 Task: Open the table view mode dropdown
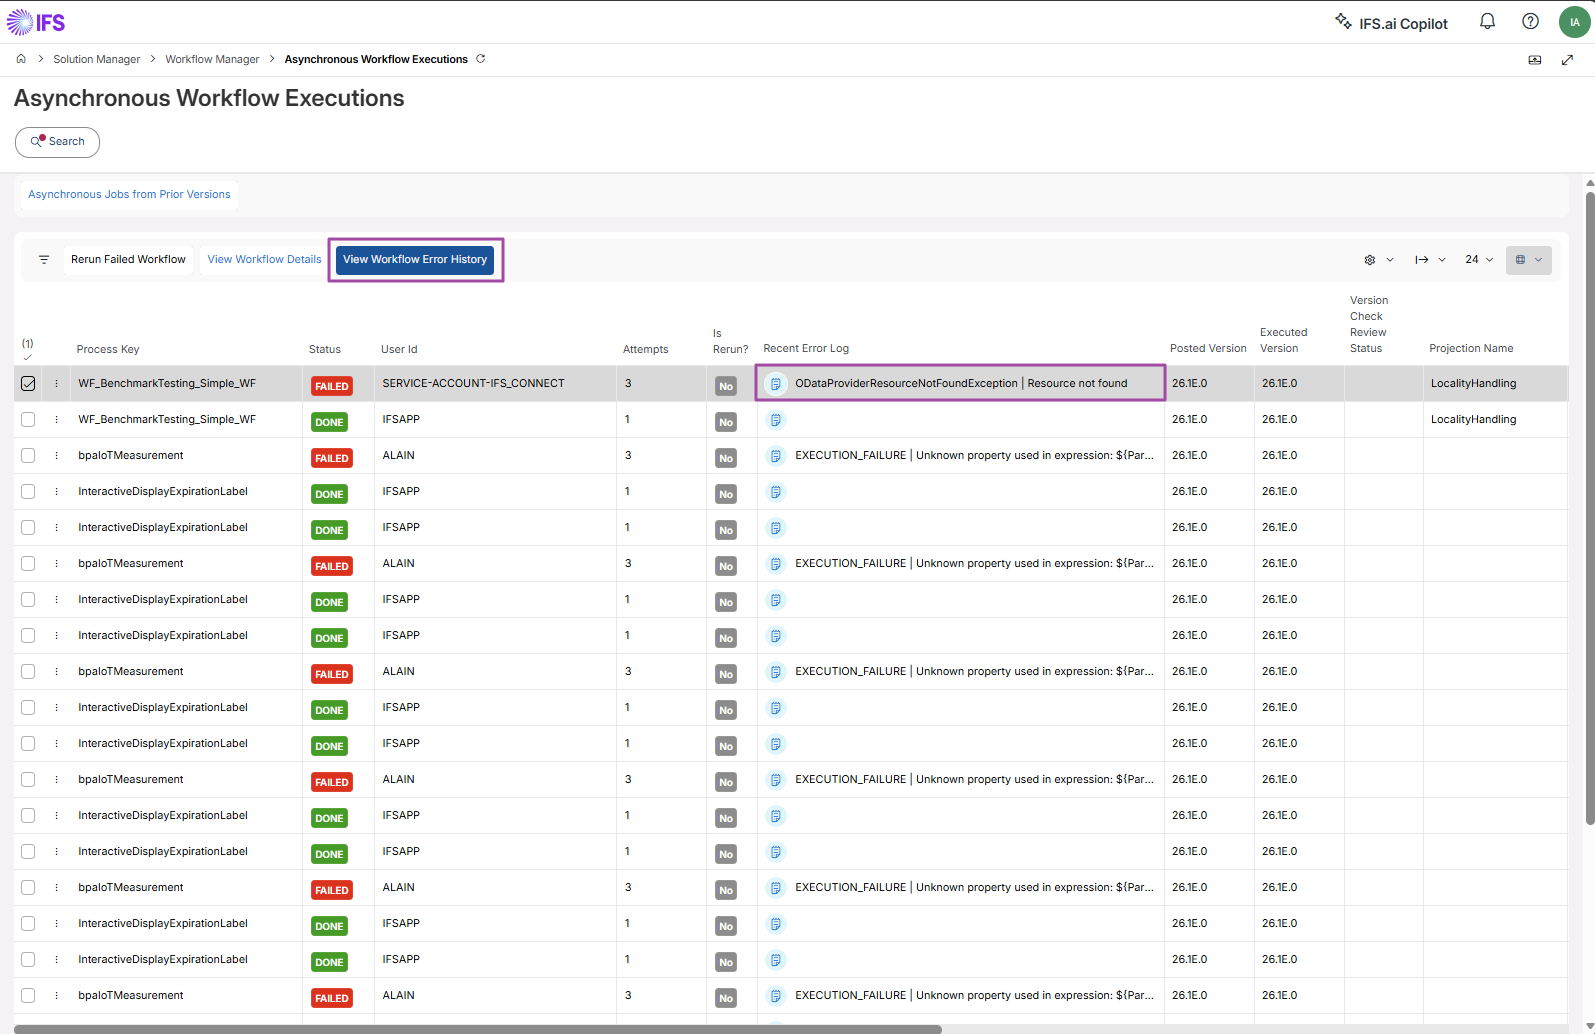click(x=1529, y=260)
